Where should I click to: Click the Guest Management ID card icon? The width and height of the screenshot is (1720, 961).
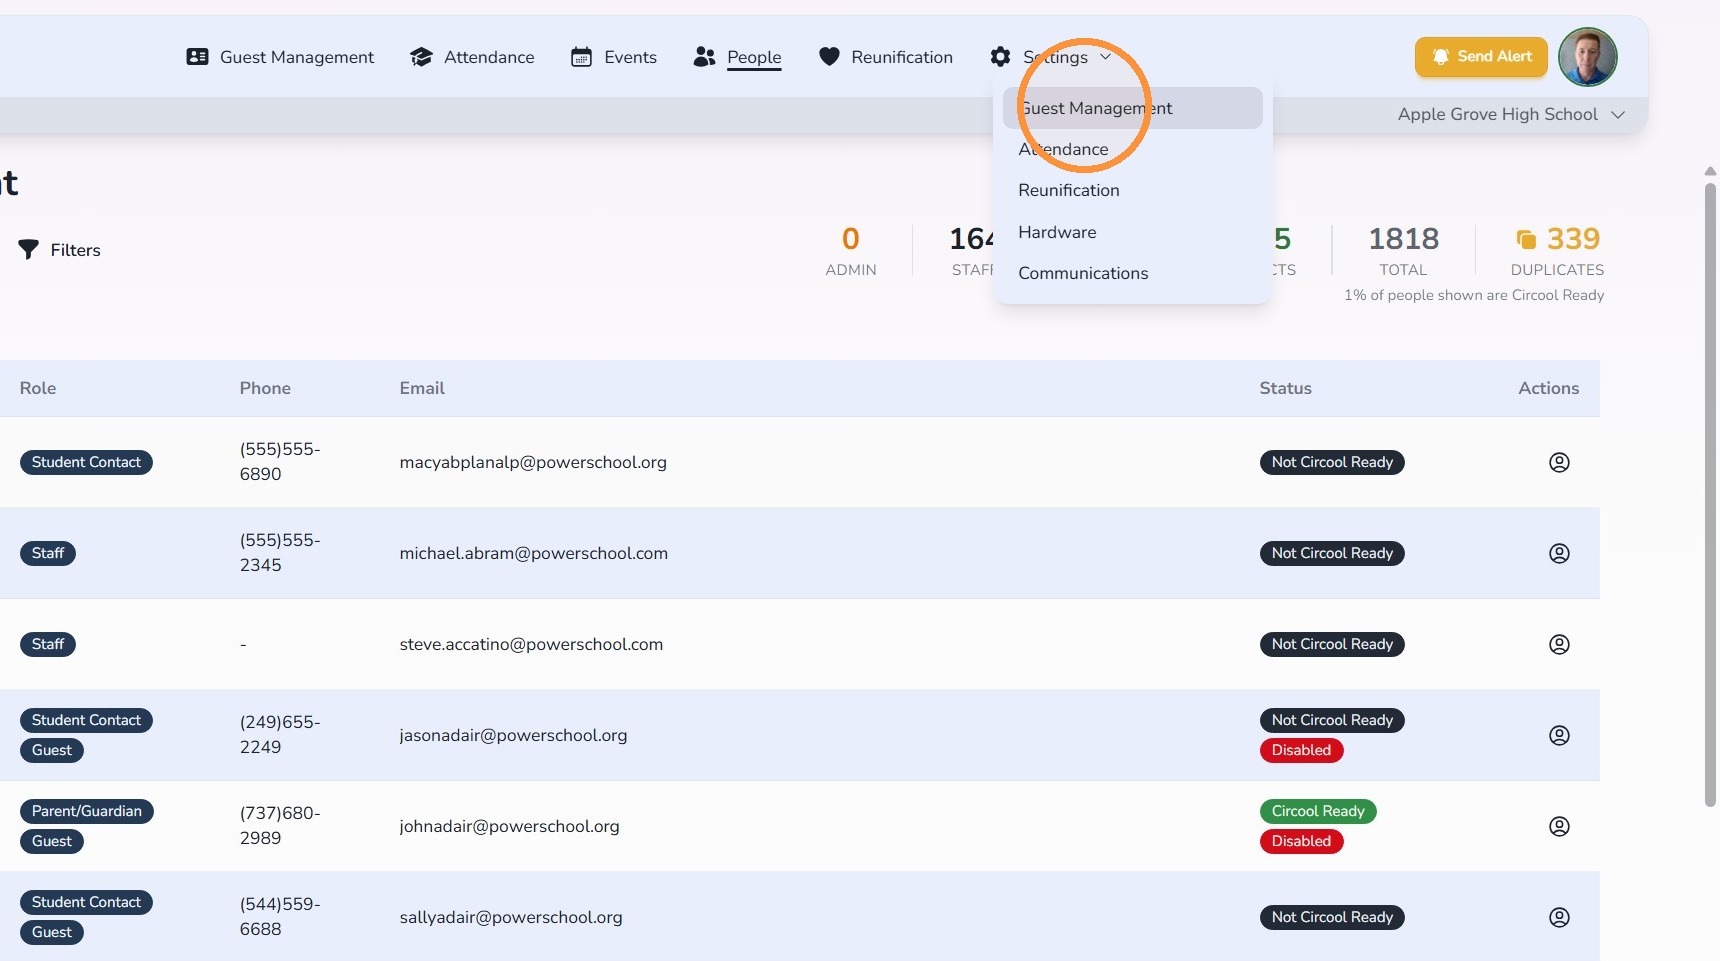click(x=197, y=57)
